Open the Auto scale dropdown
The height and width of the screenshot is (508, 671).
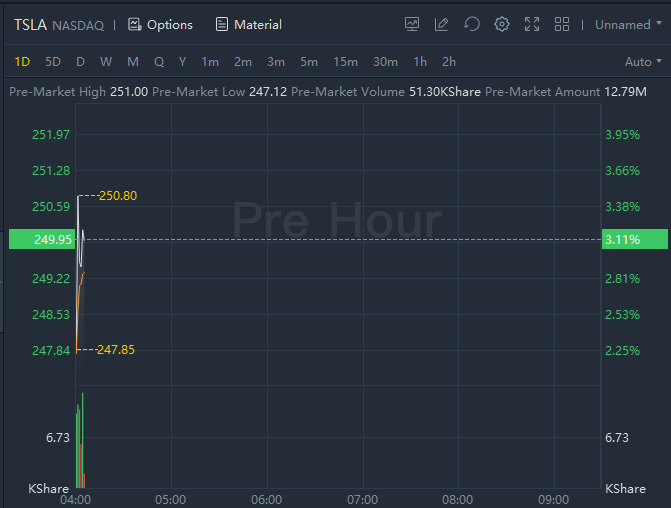[x=642, y=62]
